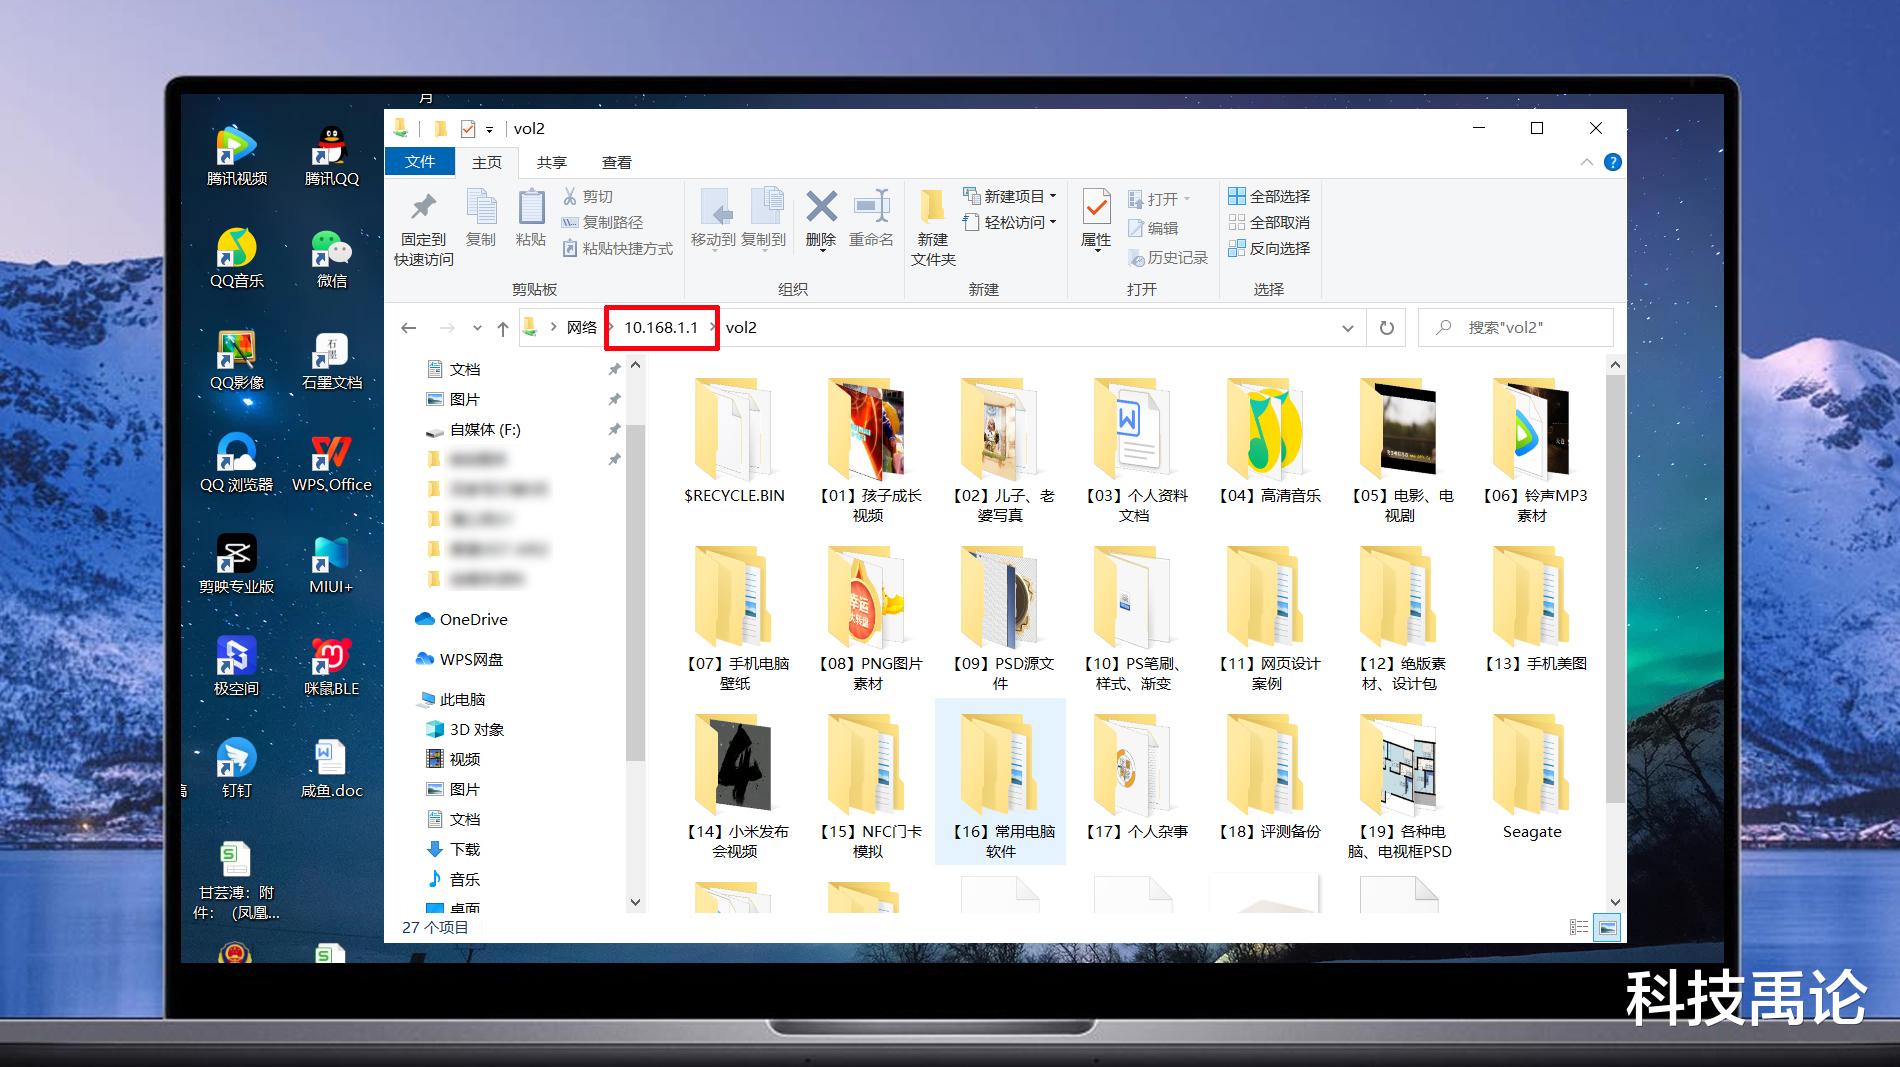Click Copy Path (复制路径)
The width and height of the screenshot is (1900, 1067).
(x=602, y=222)
